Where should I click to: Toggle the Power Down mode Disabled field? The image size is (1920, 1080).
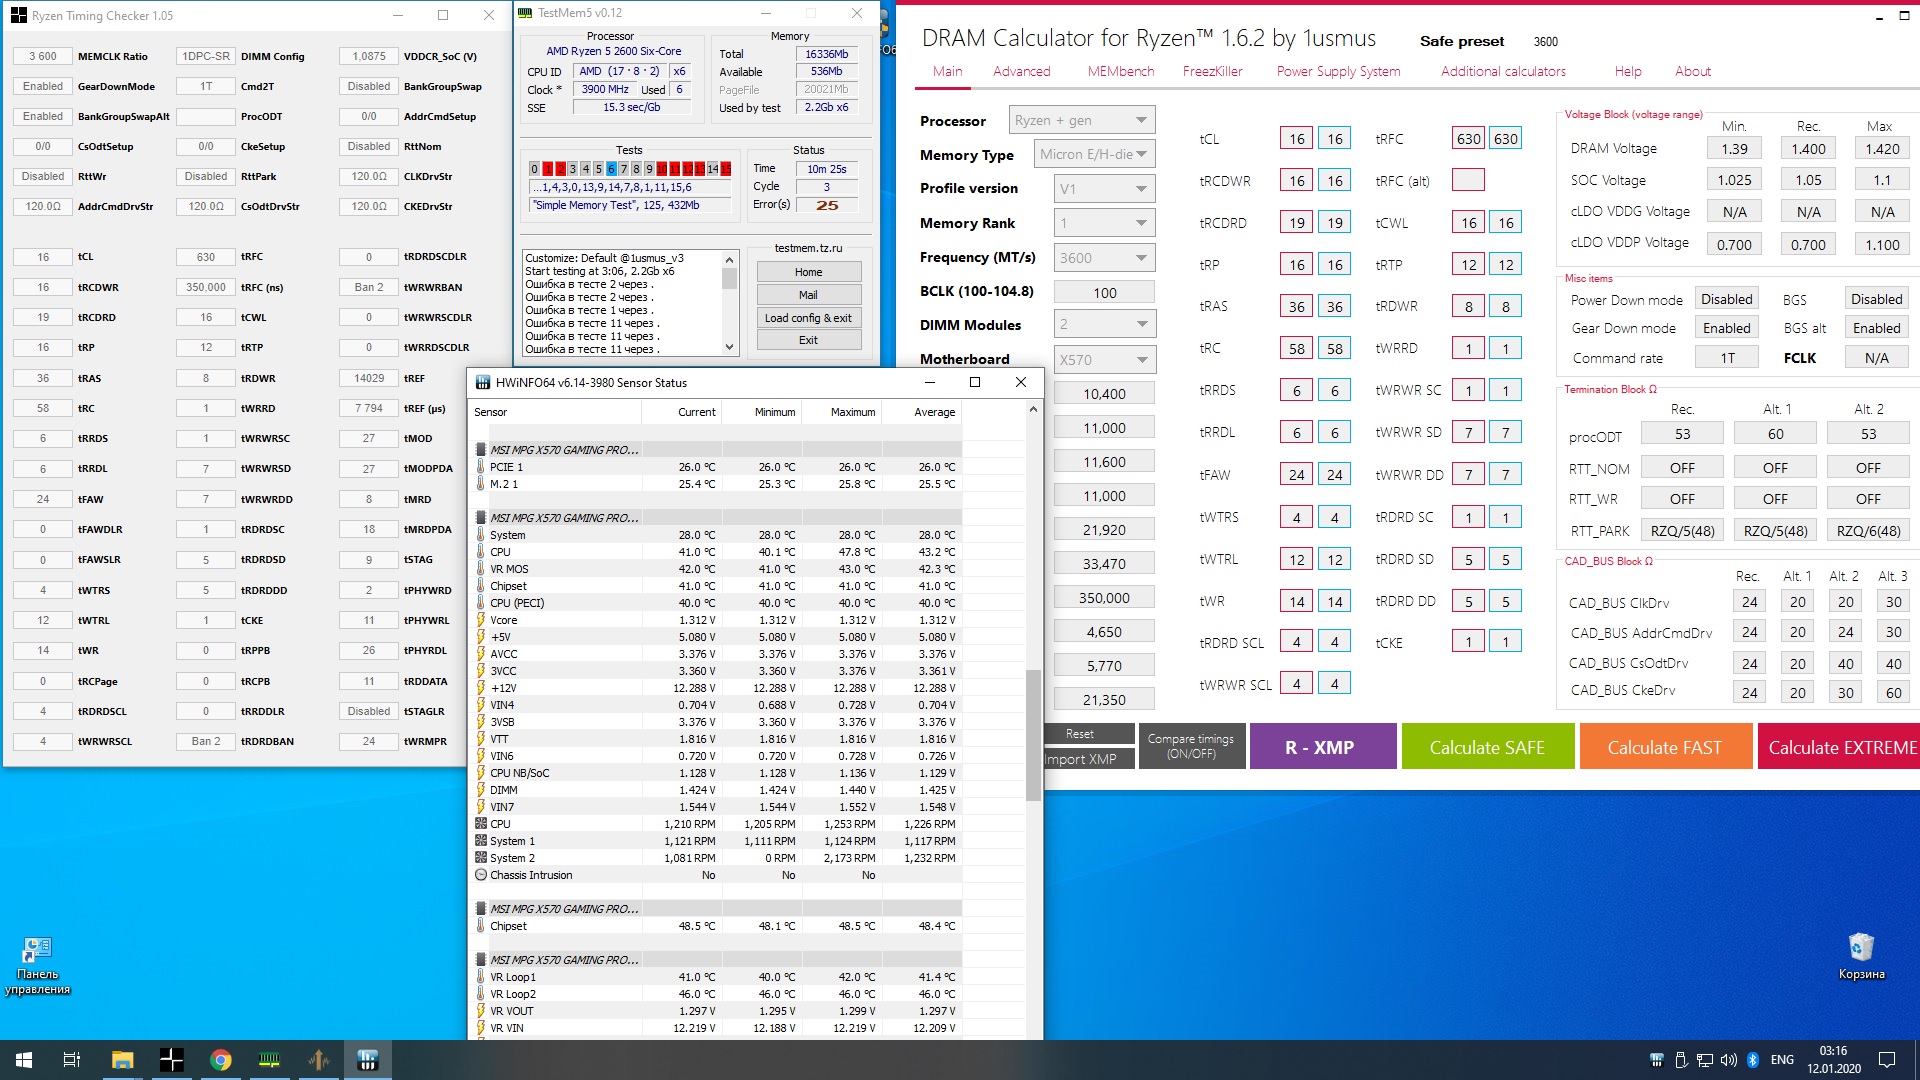pos(1726,299)
